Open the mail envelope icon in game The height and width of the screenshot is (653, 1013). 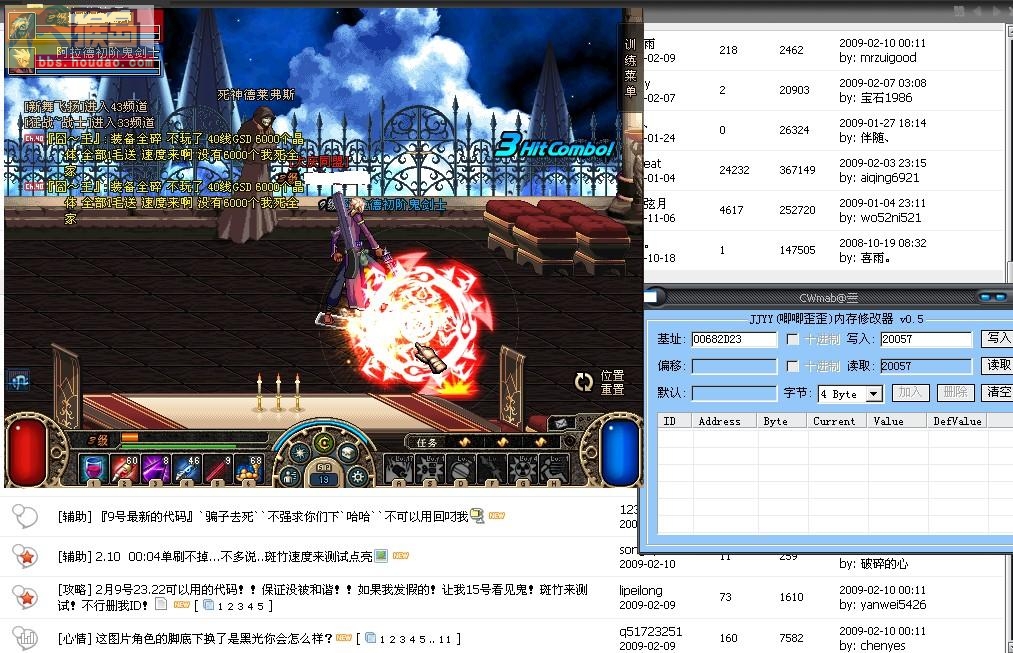pyautogui.click(x=561, y=423)
